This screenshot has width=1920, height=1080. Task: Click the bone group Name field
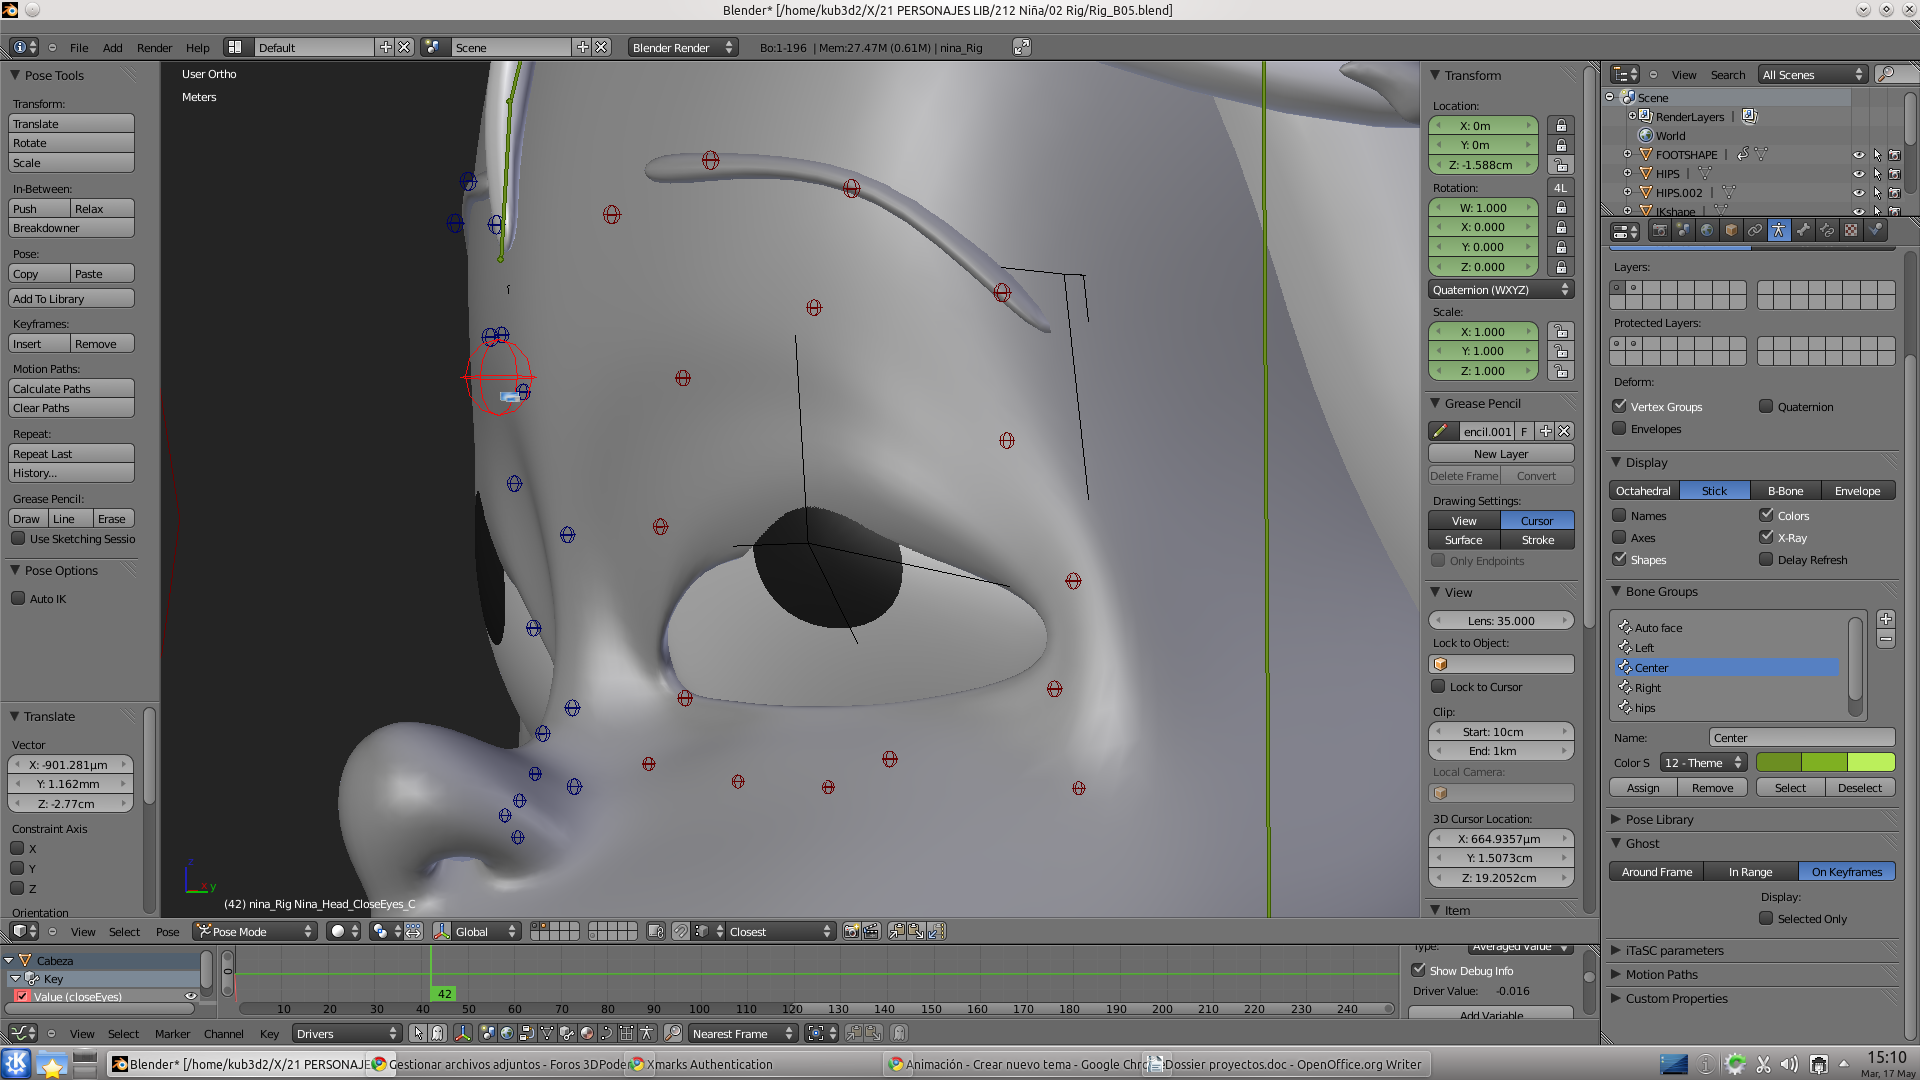pos(1801,737)
